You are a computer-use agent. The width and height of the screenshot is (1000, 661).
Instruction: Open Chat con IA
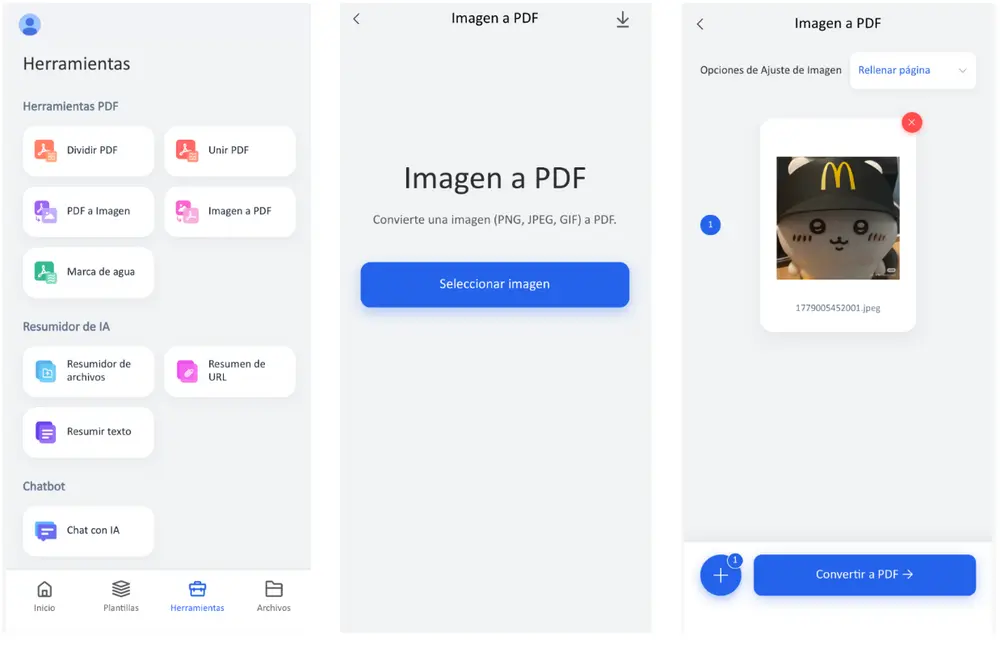coord(88,531)
